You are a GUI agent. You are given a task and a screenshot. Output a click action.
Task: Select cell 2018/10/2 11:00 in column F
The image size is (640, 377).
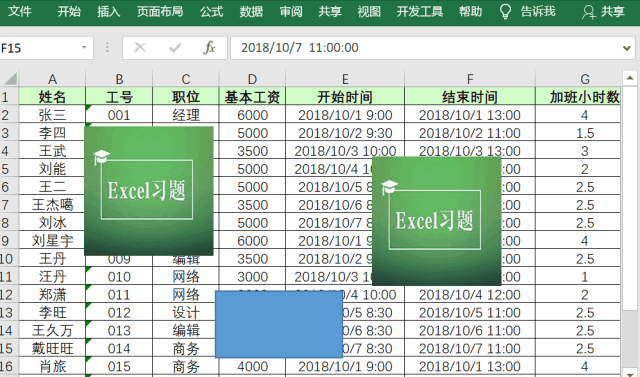pyautogui.click(x=470, y=133)
